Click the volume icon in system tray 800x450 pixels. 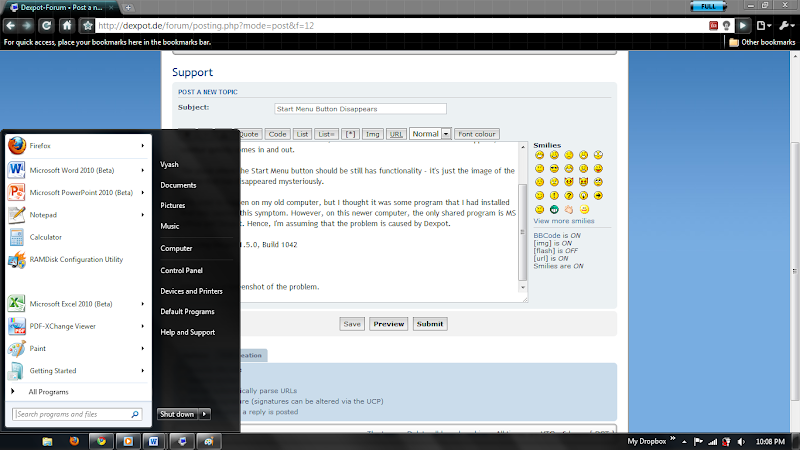click(741, 442)
